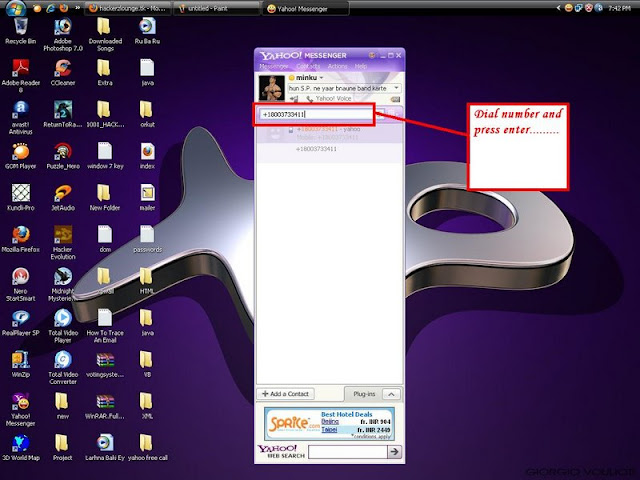The image size is (640, 480).
Task: Select the Larhna Bali Ey media file
Action: point(105,447)
